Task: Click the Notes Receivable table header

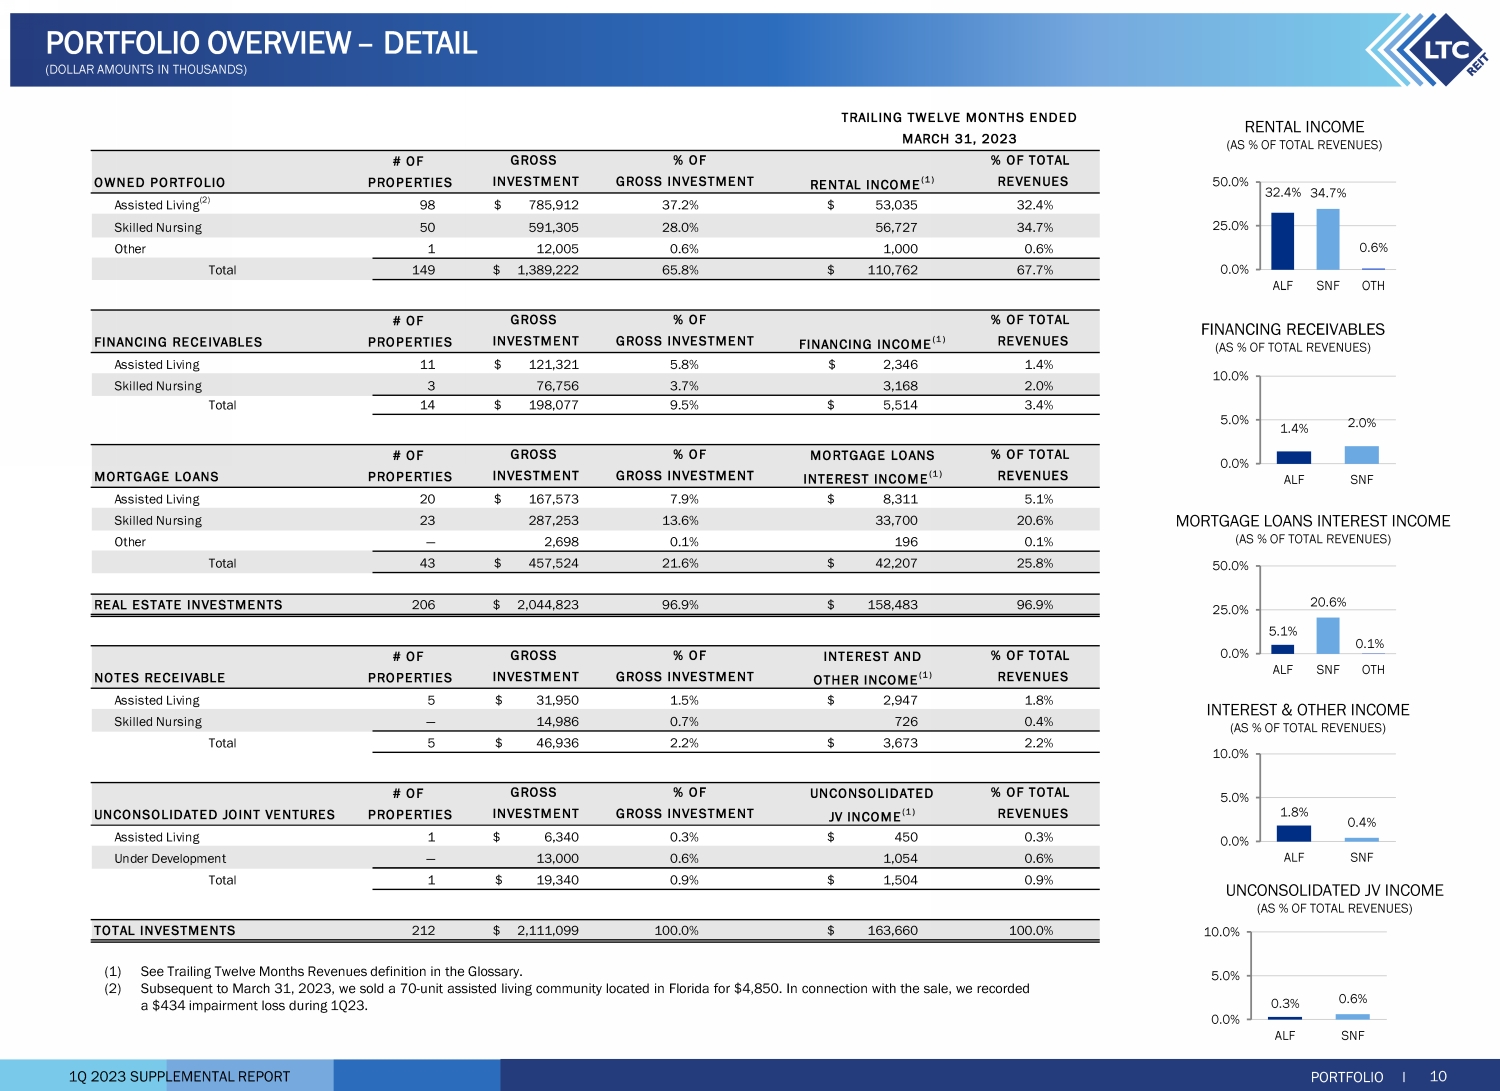Action: (160, 677)
